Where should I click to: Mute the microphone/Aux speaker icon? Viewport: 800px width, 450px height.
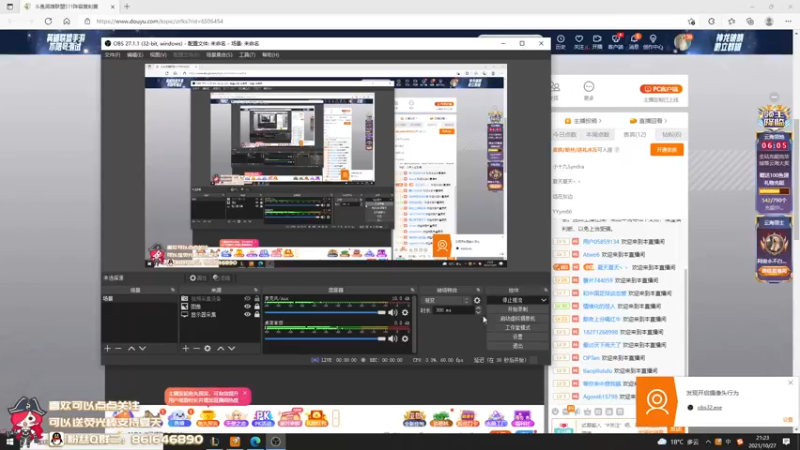pyautogui.click(x=392, y=312)
